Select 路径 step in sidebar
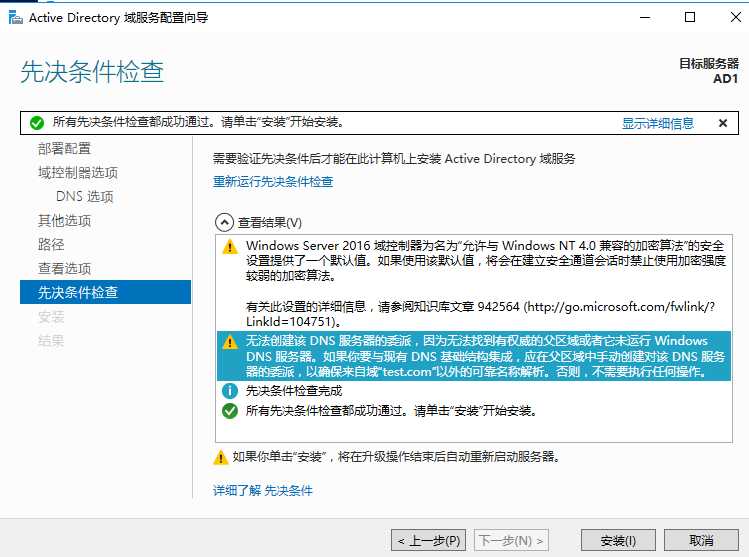 point(51,244)
